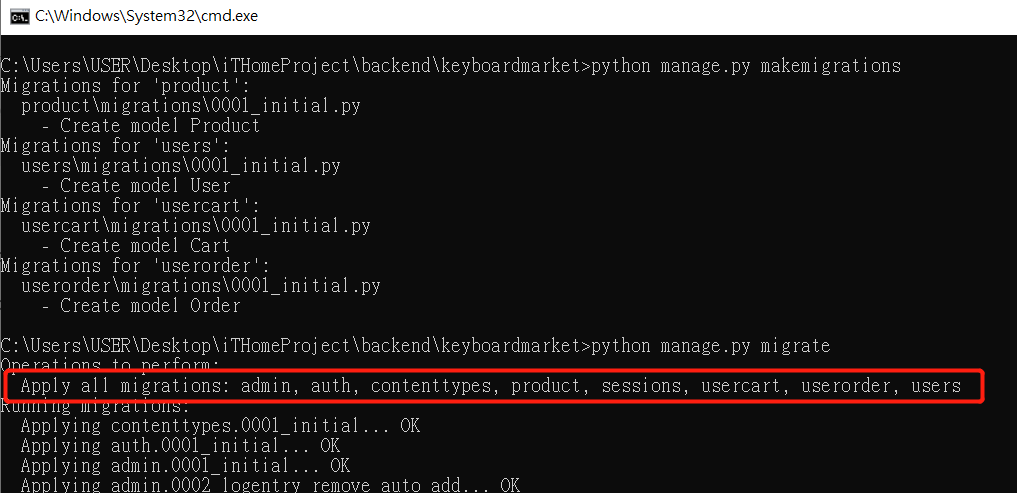Click the 'Create model Product' line
Screen dimensions: 1017x493
point(150,126)
